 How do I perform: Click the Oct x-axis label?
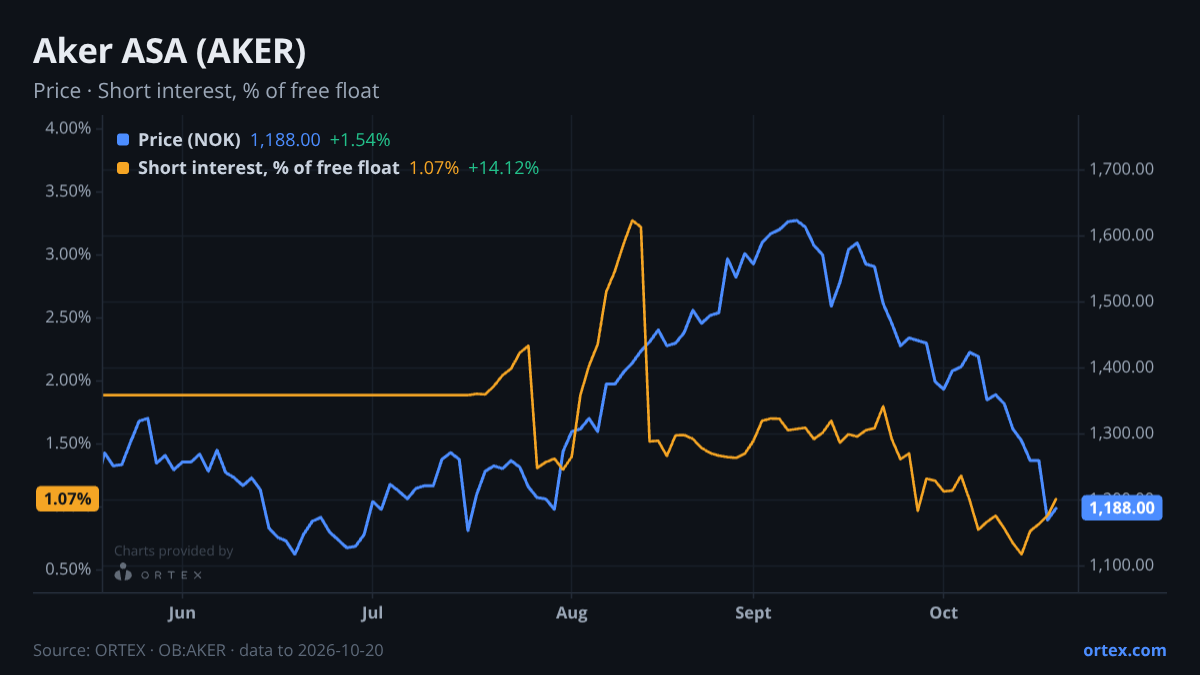[x=944, y=612]
